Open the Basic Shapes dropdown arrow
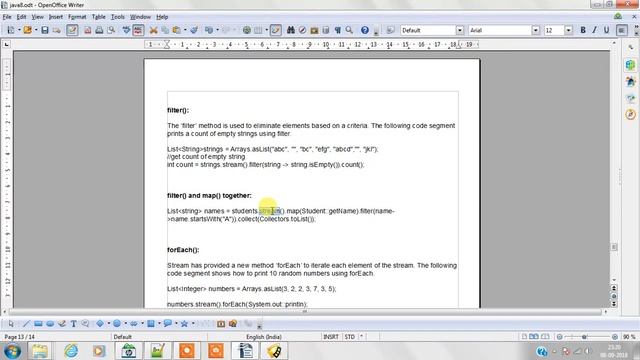 (109, 324)
